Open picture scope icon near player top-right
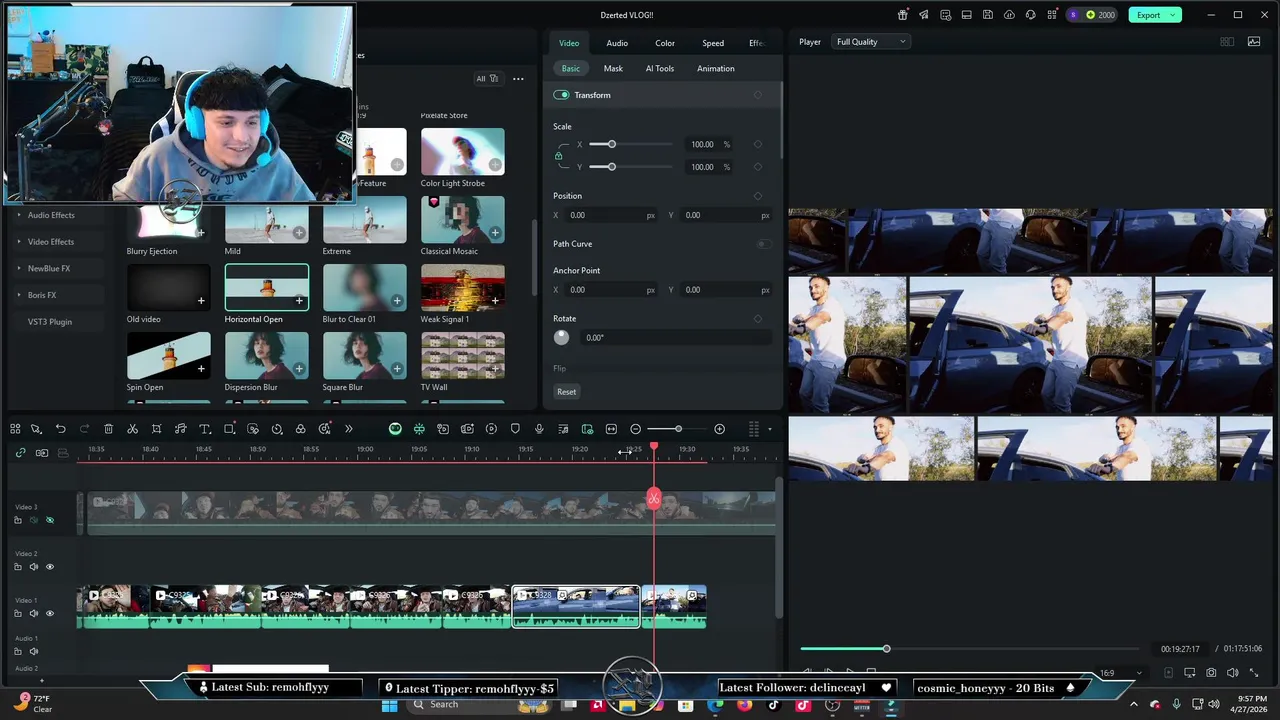 (x=1254, y=42)
